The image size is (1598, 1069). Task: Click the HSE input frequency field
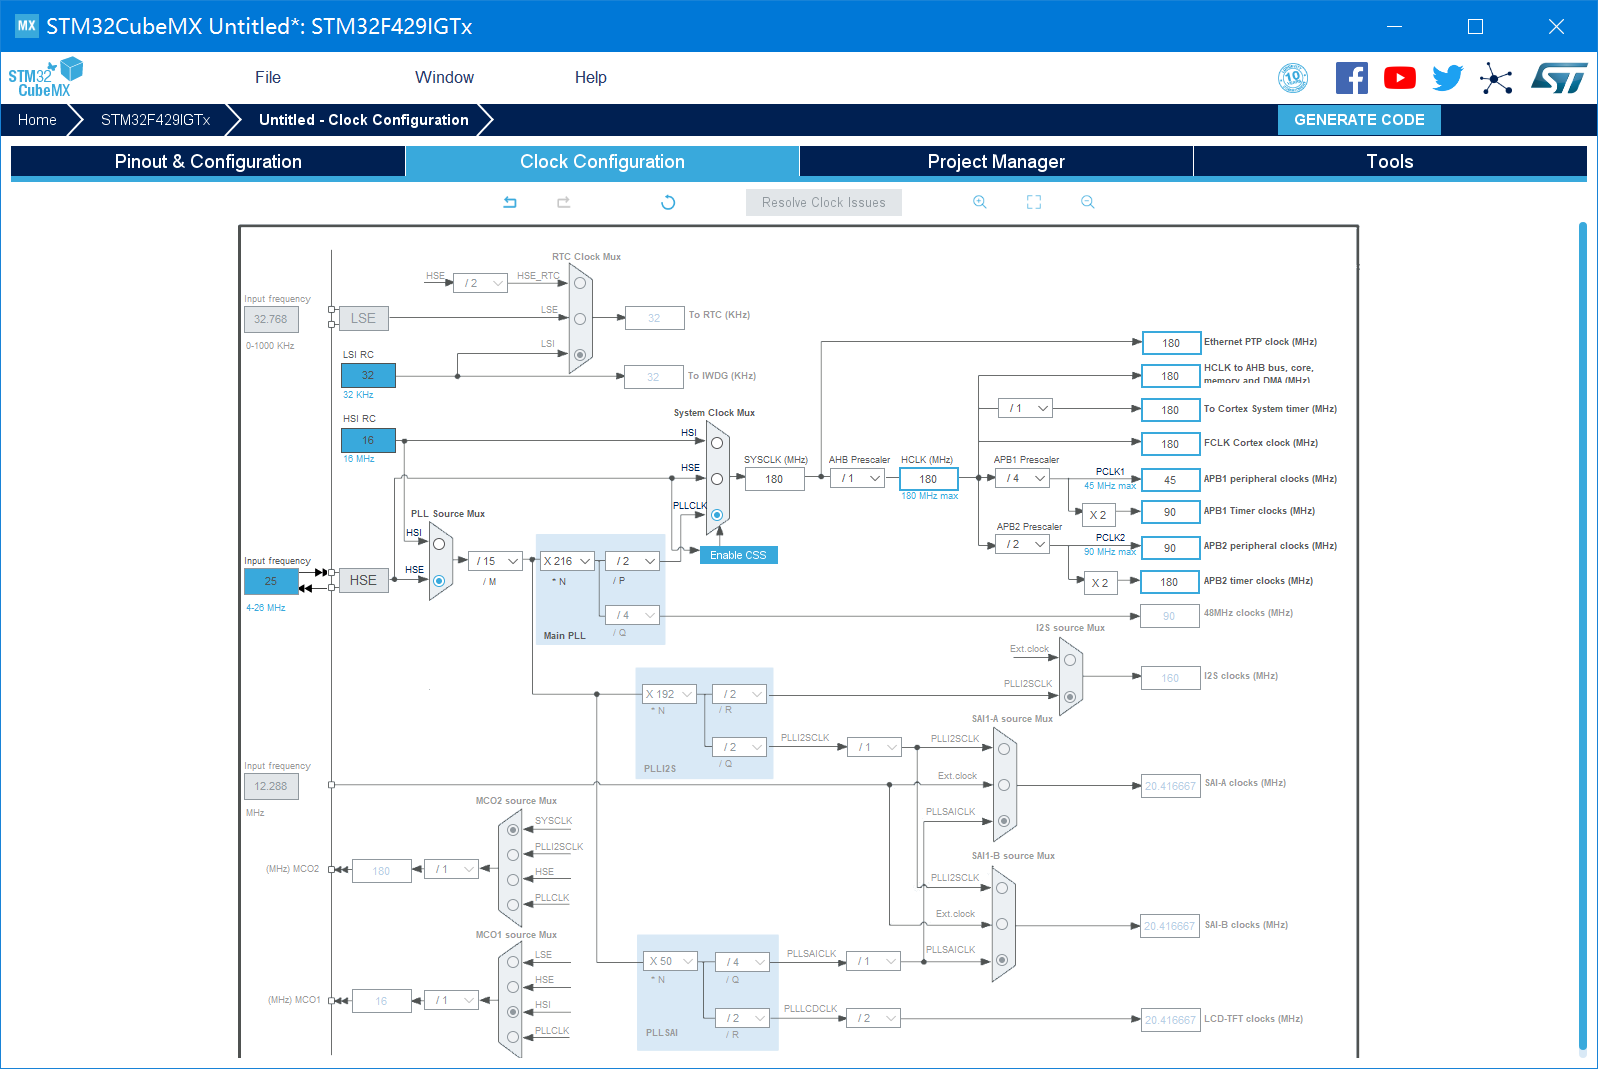point(271,581)
